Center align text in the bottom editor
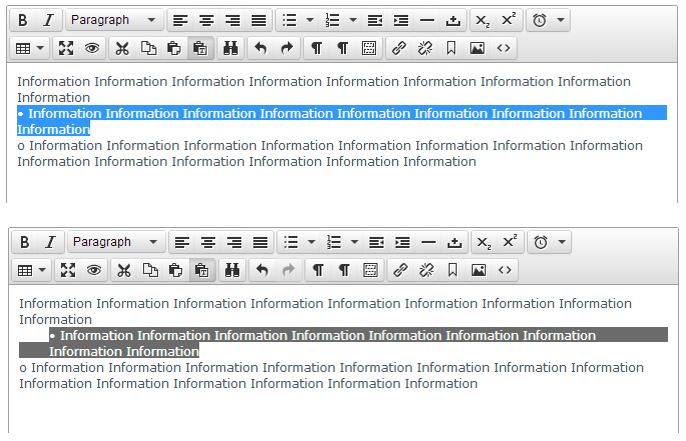Screen dimensions: 686x441 (208, 242)
